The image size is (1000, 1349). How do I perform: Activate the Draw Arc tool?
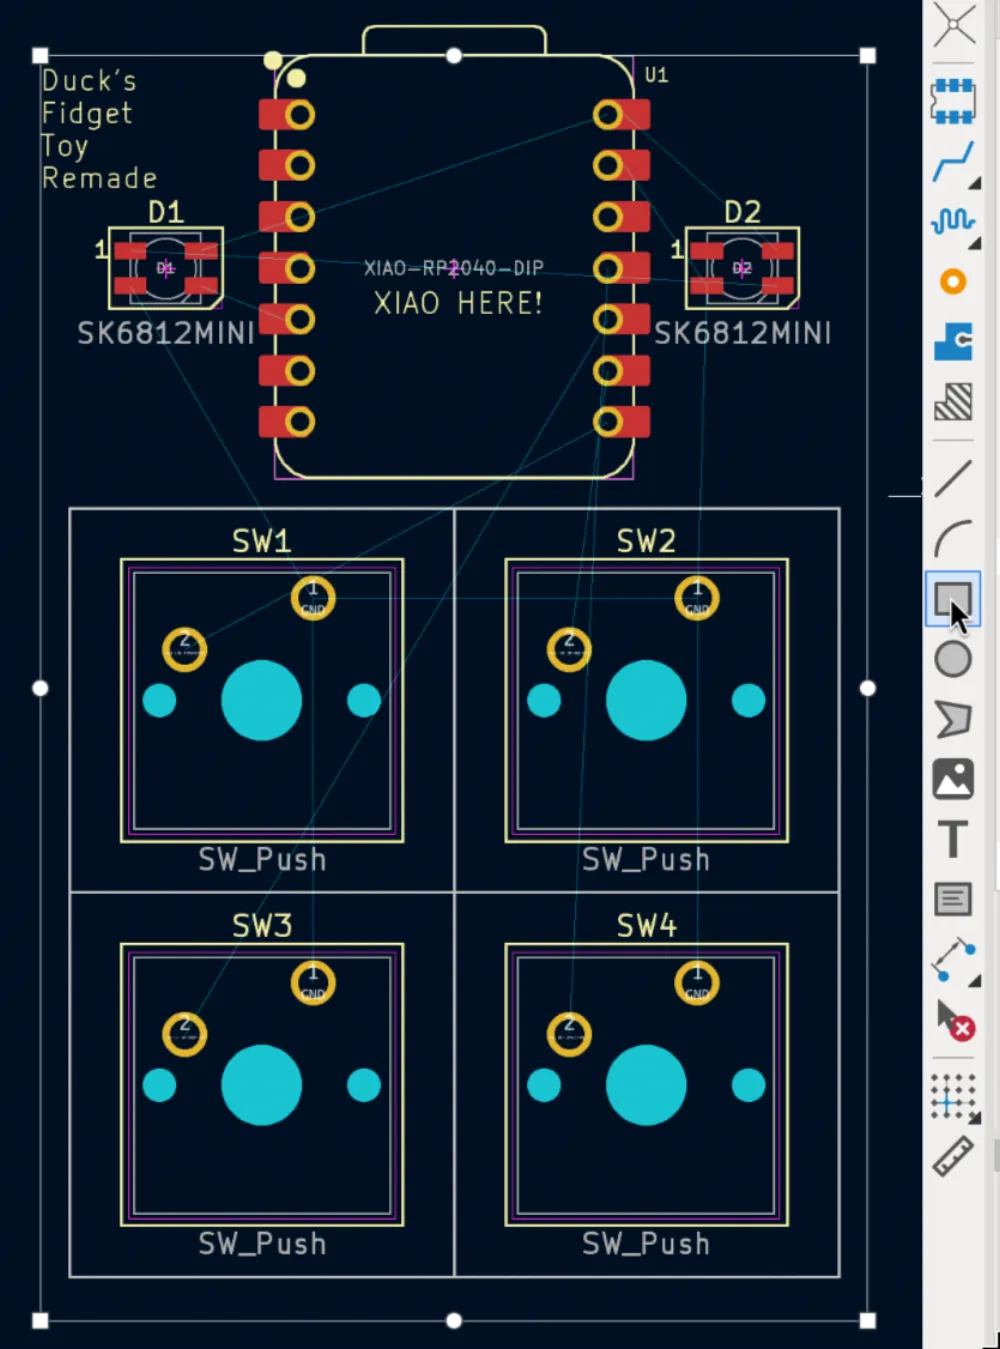click(x=953, y=539)
